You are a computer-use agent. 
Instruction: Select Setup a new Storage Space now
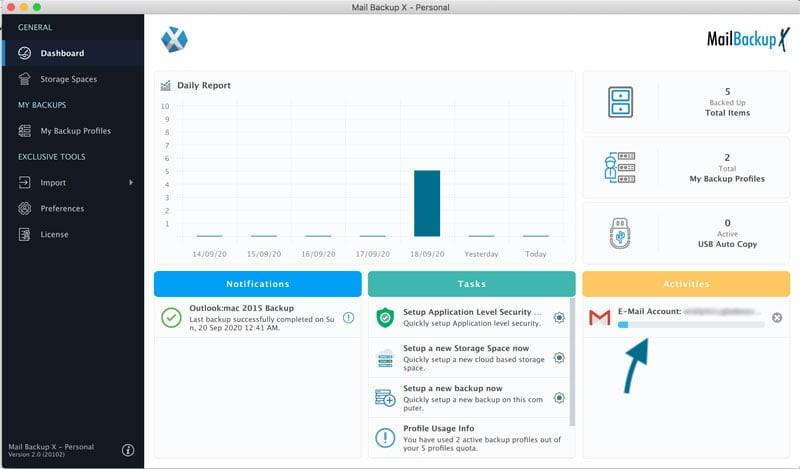coord(468,358)
